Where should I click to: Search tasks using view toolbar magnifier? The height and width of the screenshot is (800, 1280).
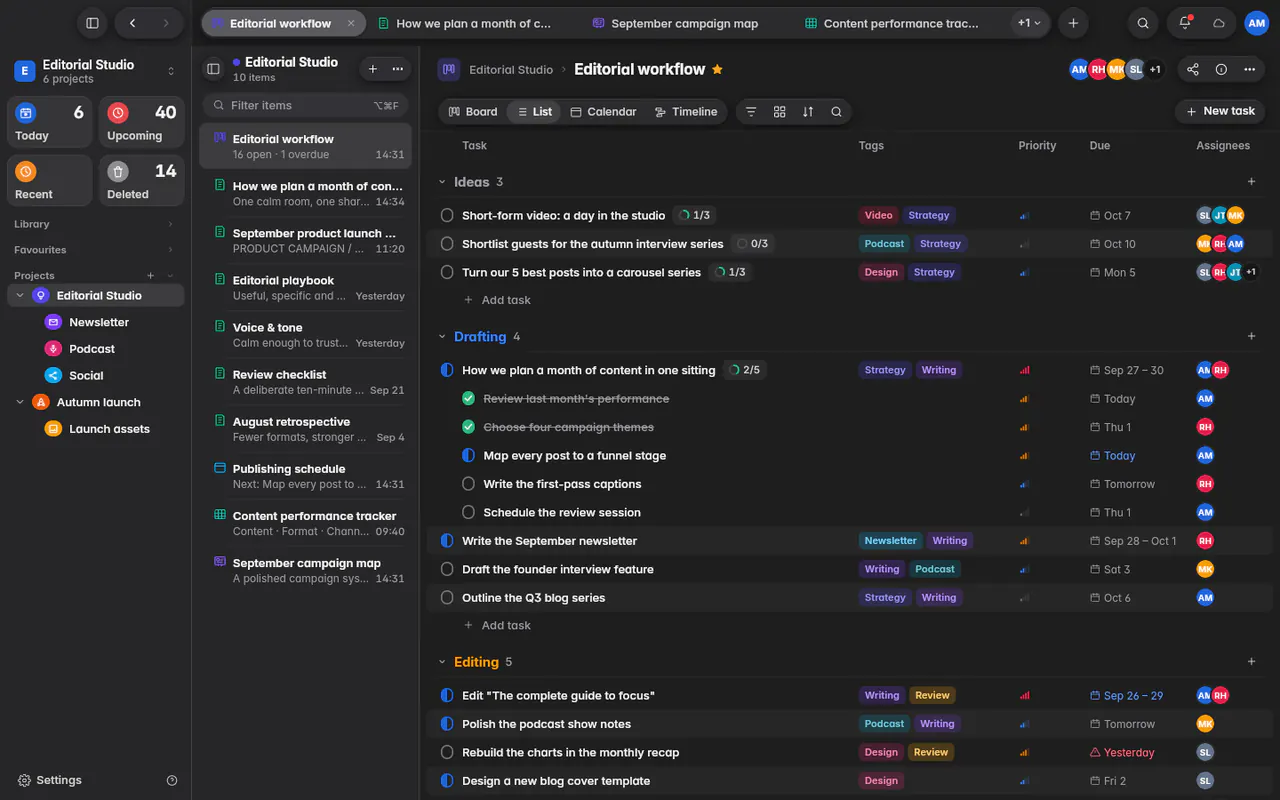[836, 112]
